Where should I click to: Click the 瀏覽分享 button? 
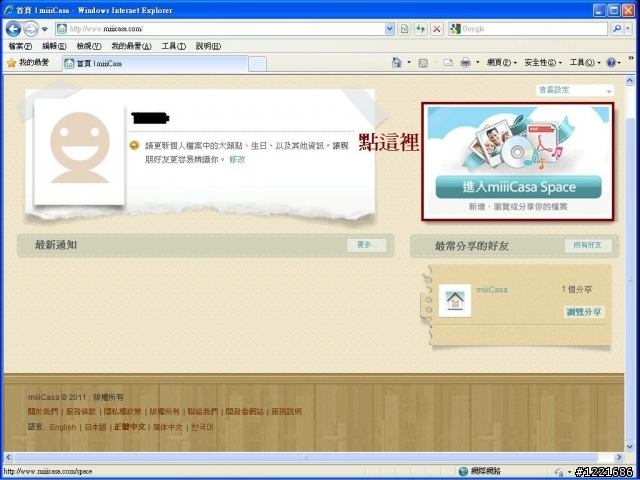tap(584, 312)
